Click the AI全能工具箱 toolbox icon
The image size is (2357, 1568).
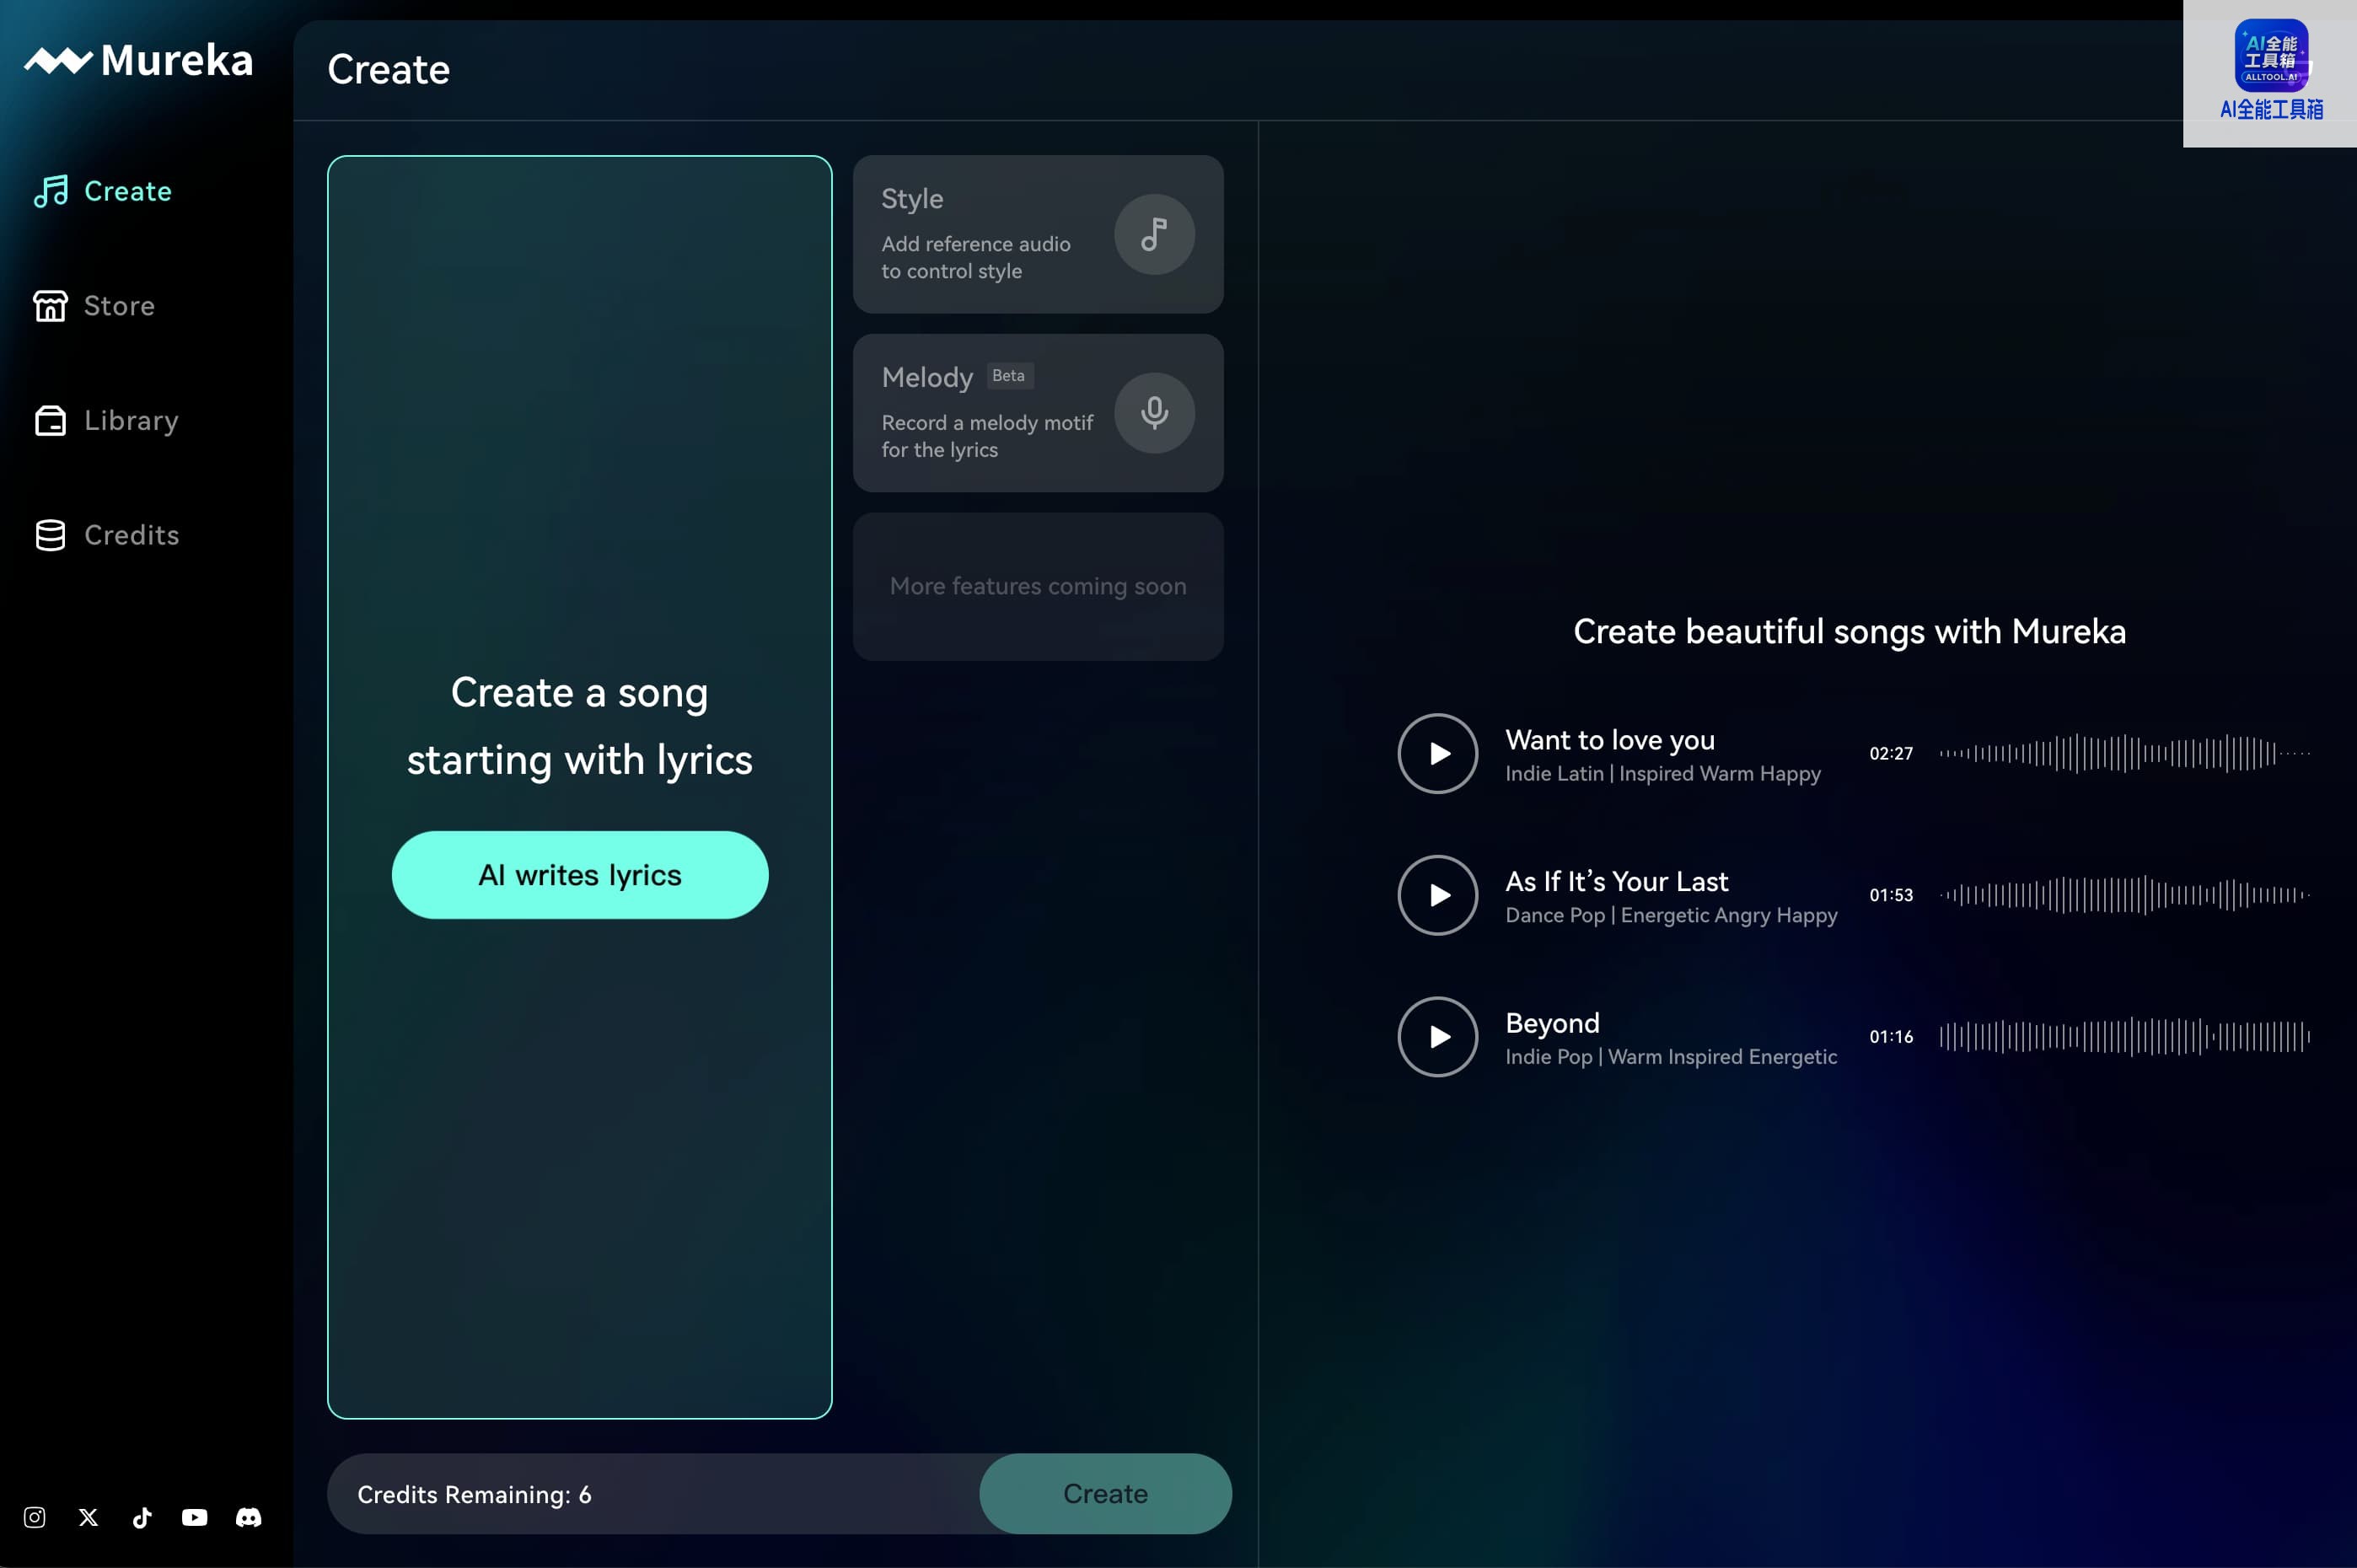[2271, 55]
